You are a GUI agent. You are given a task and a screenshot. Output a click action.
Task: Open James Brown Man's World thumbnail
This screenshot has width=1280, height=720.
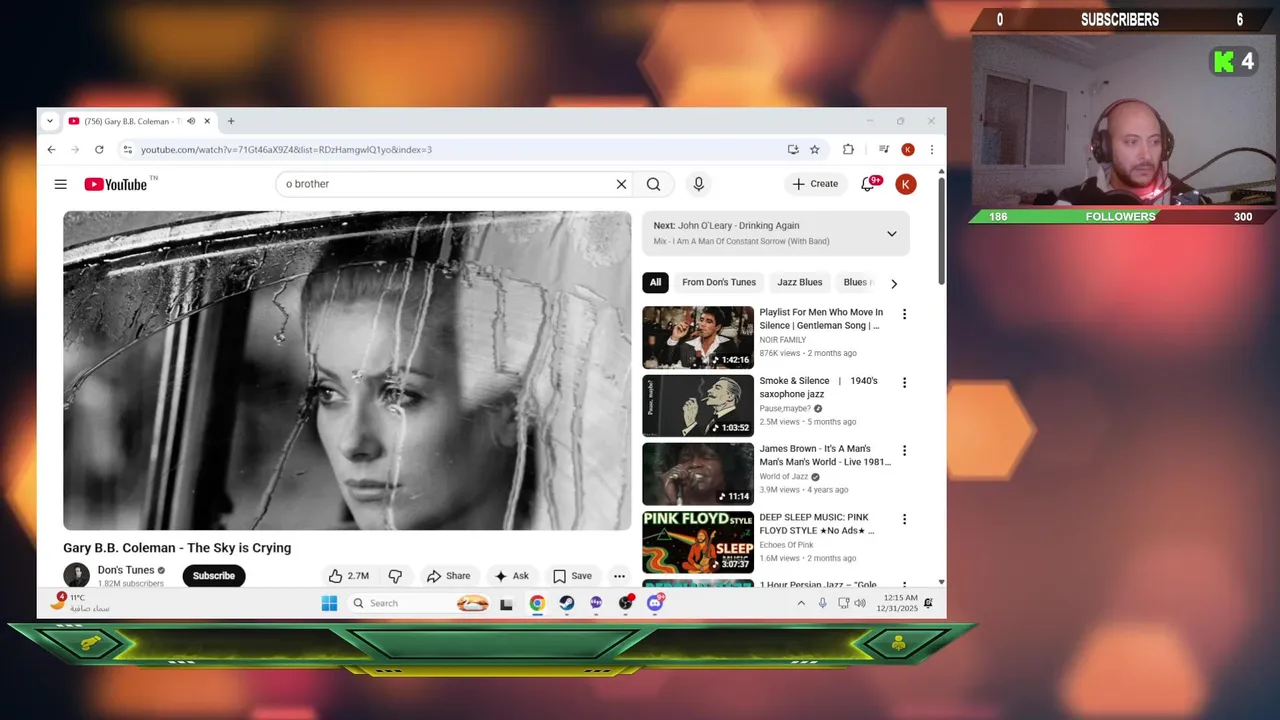click(x=698, y=474)
